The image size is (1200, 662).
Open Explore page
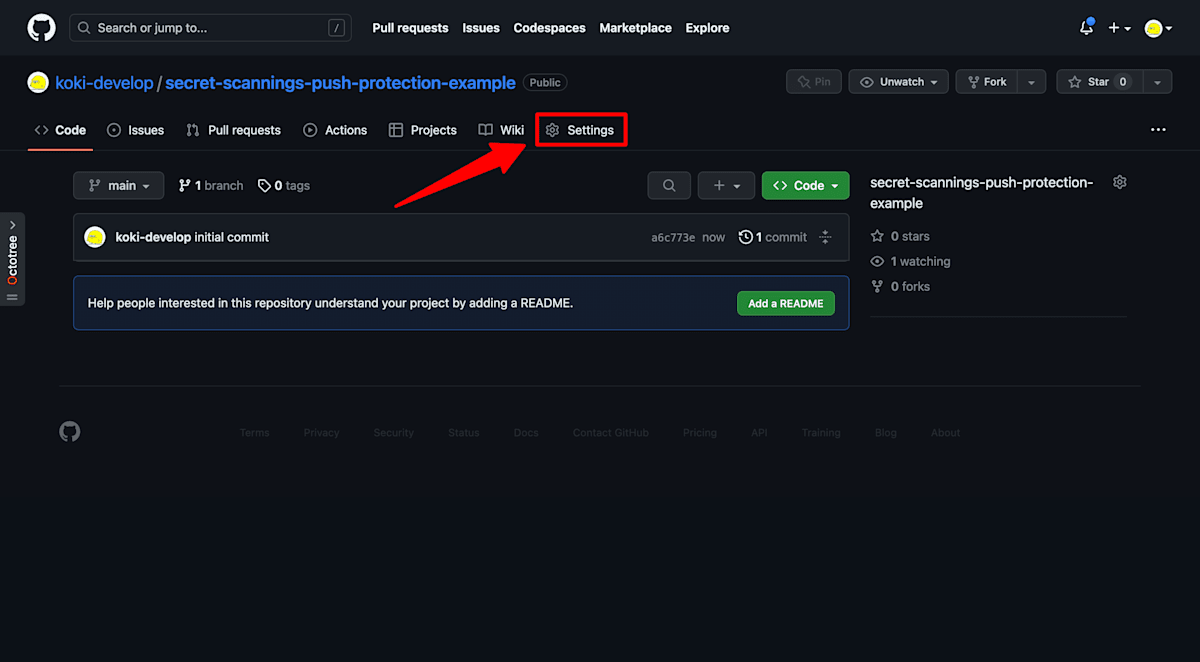pos(707,28)
